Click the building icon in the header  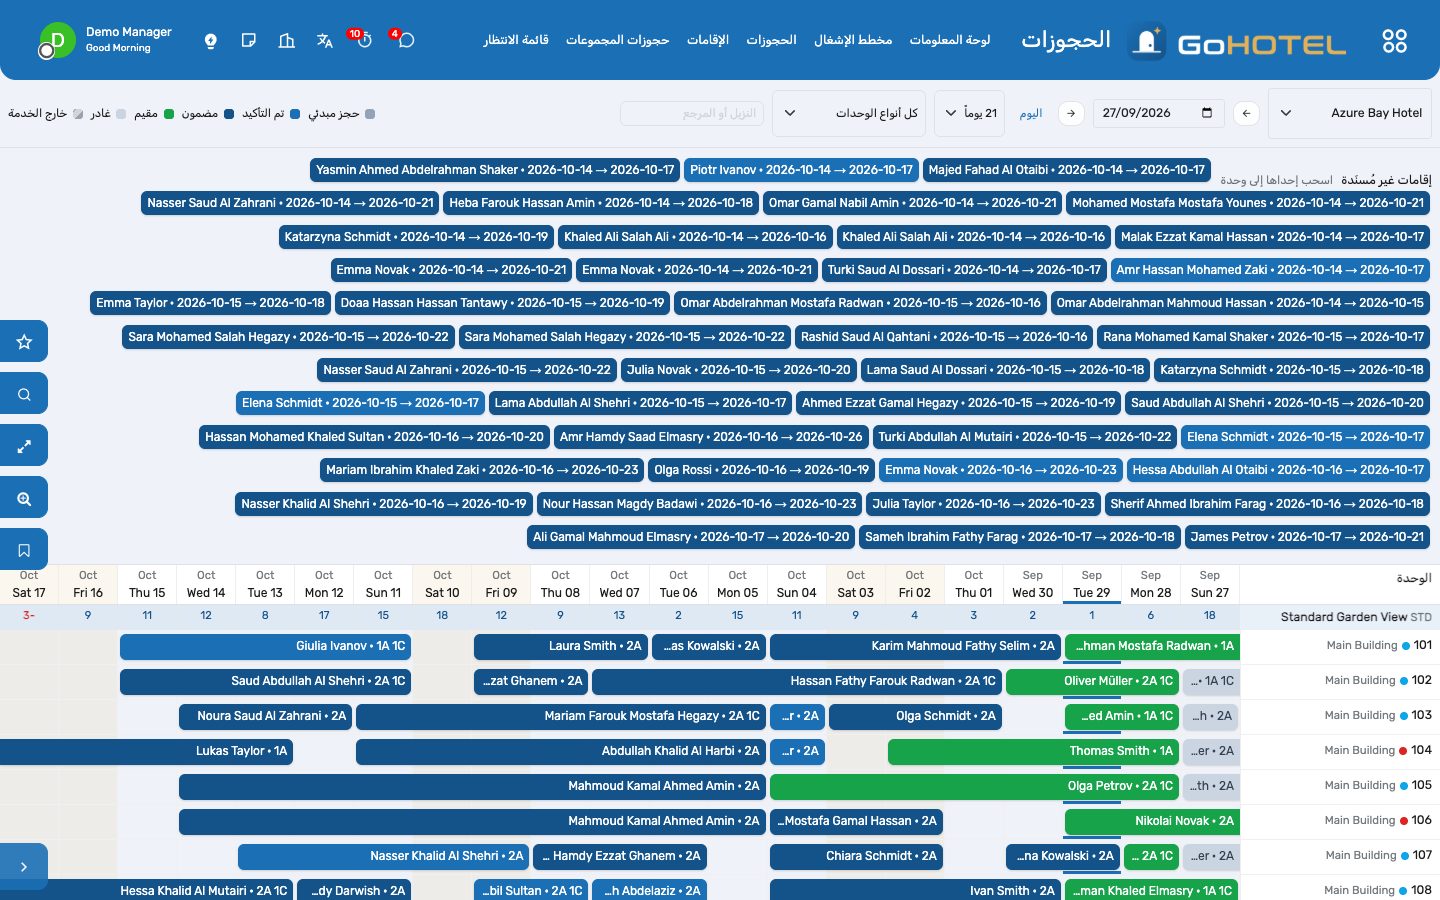pyautogui.click(x=287, y=41)
